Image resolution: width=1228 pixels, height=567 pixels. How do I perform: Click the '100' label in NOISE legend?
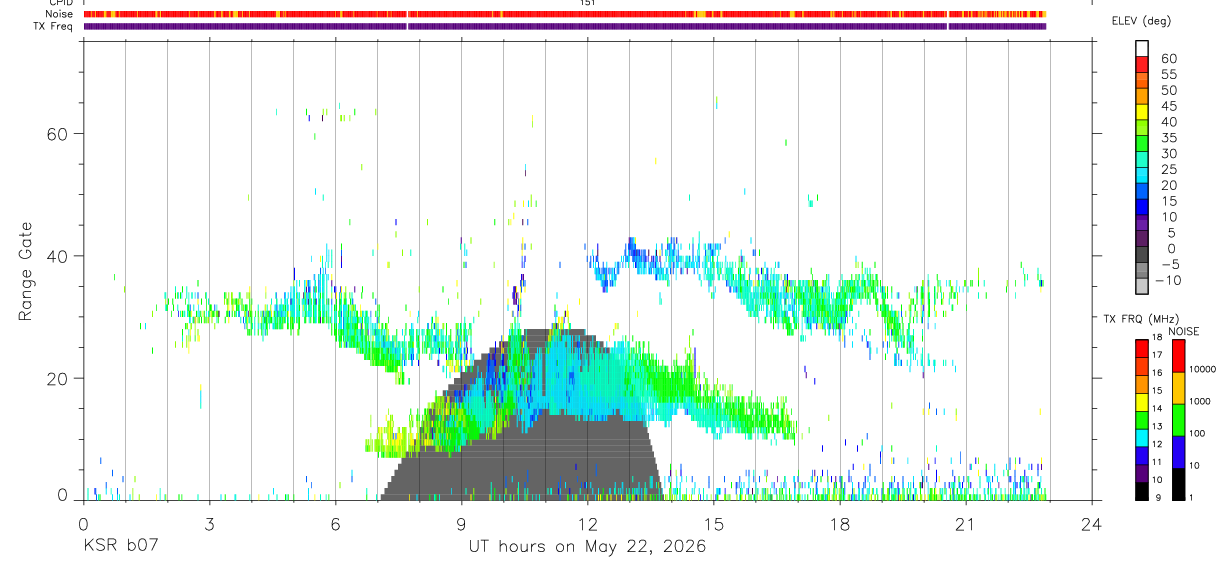1197,433
